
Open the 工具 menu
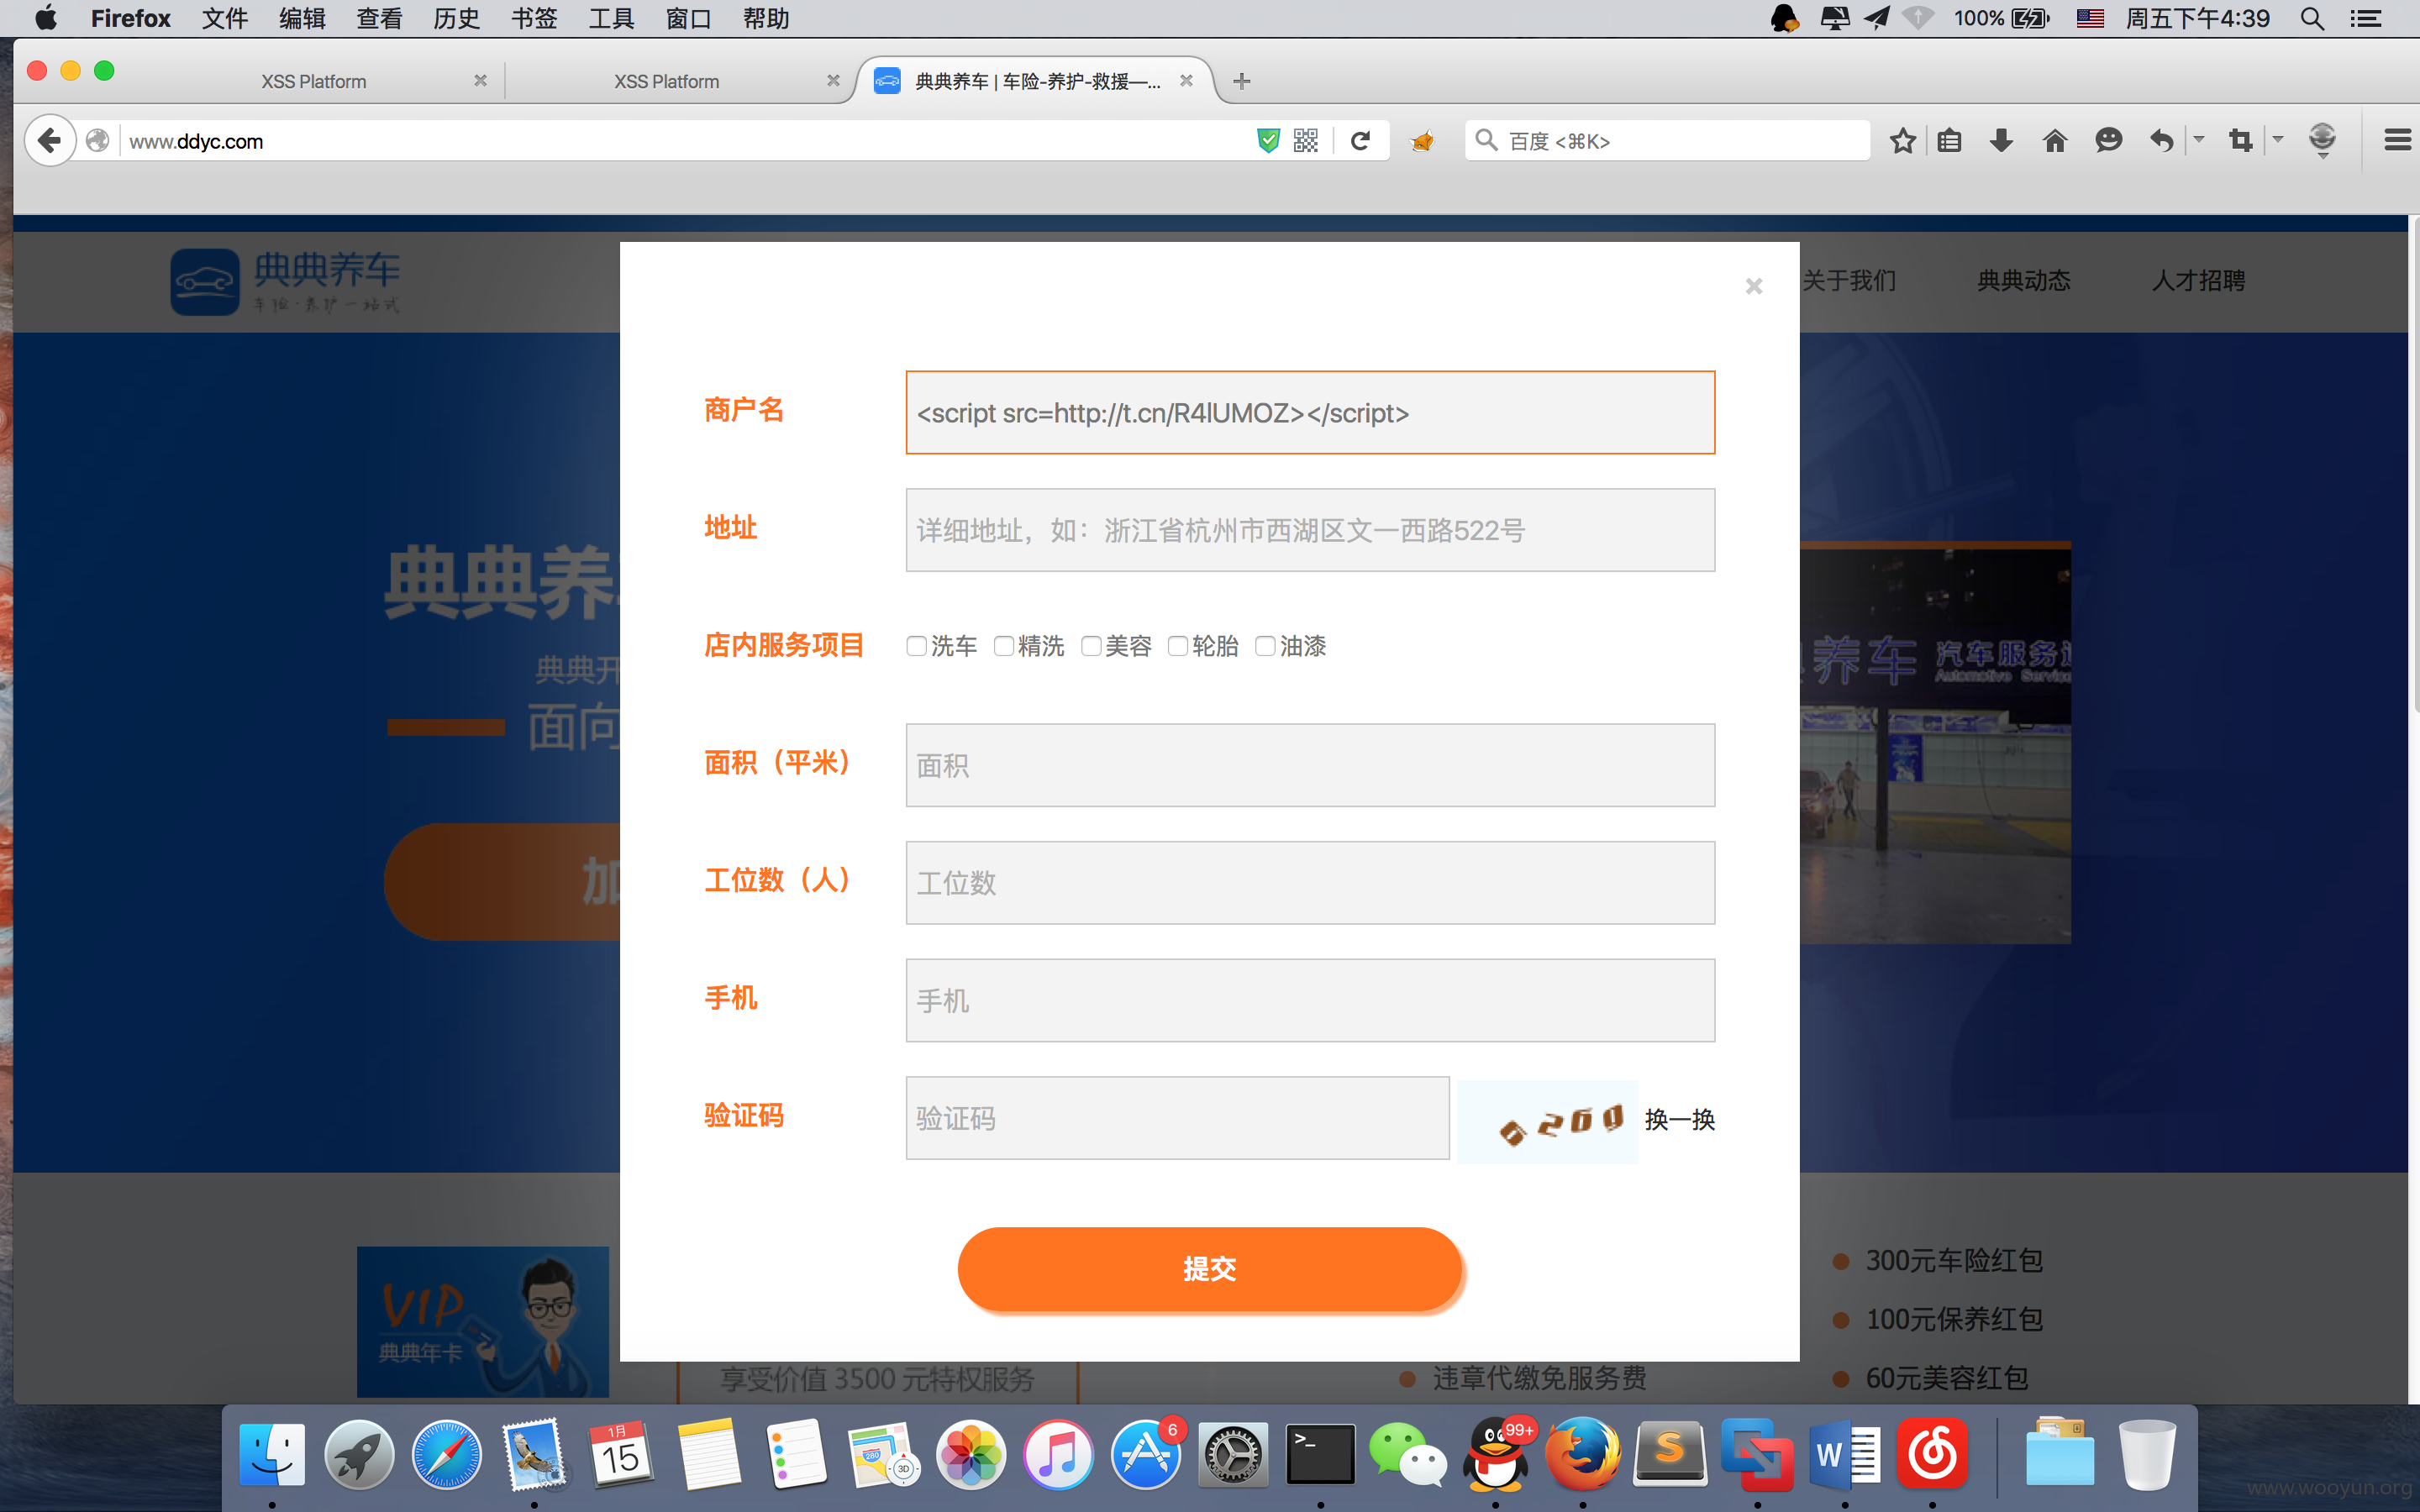click(x=611, y=18)
